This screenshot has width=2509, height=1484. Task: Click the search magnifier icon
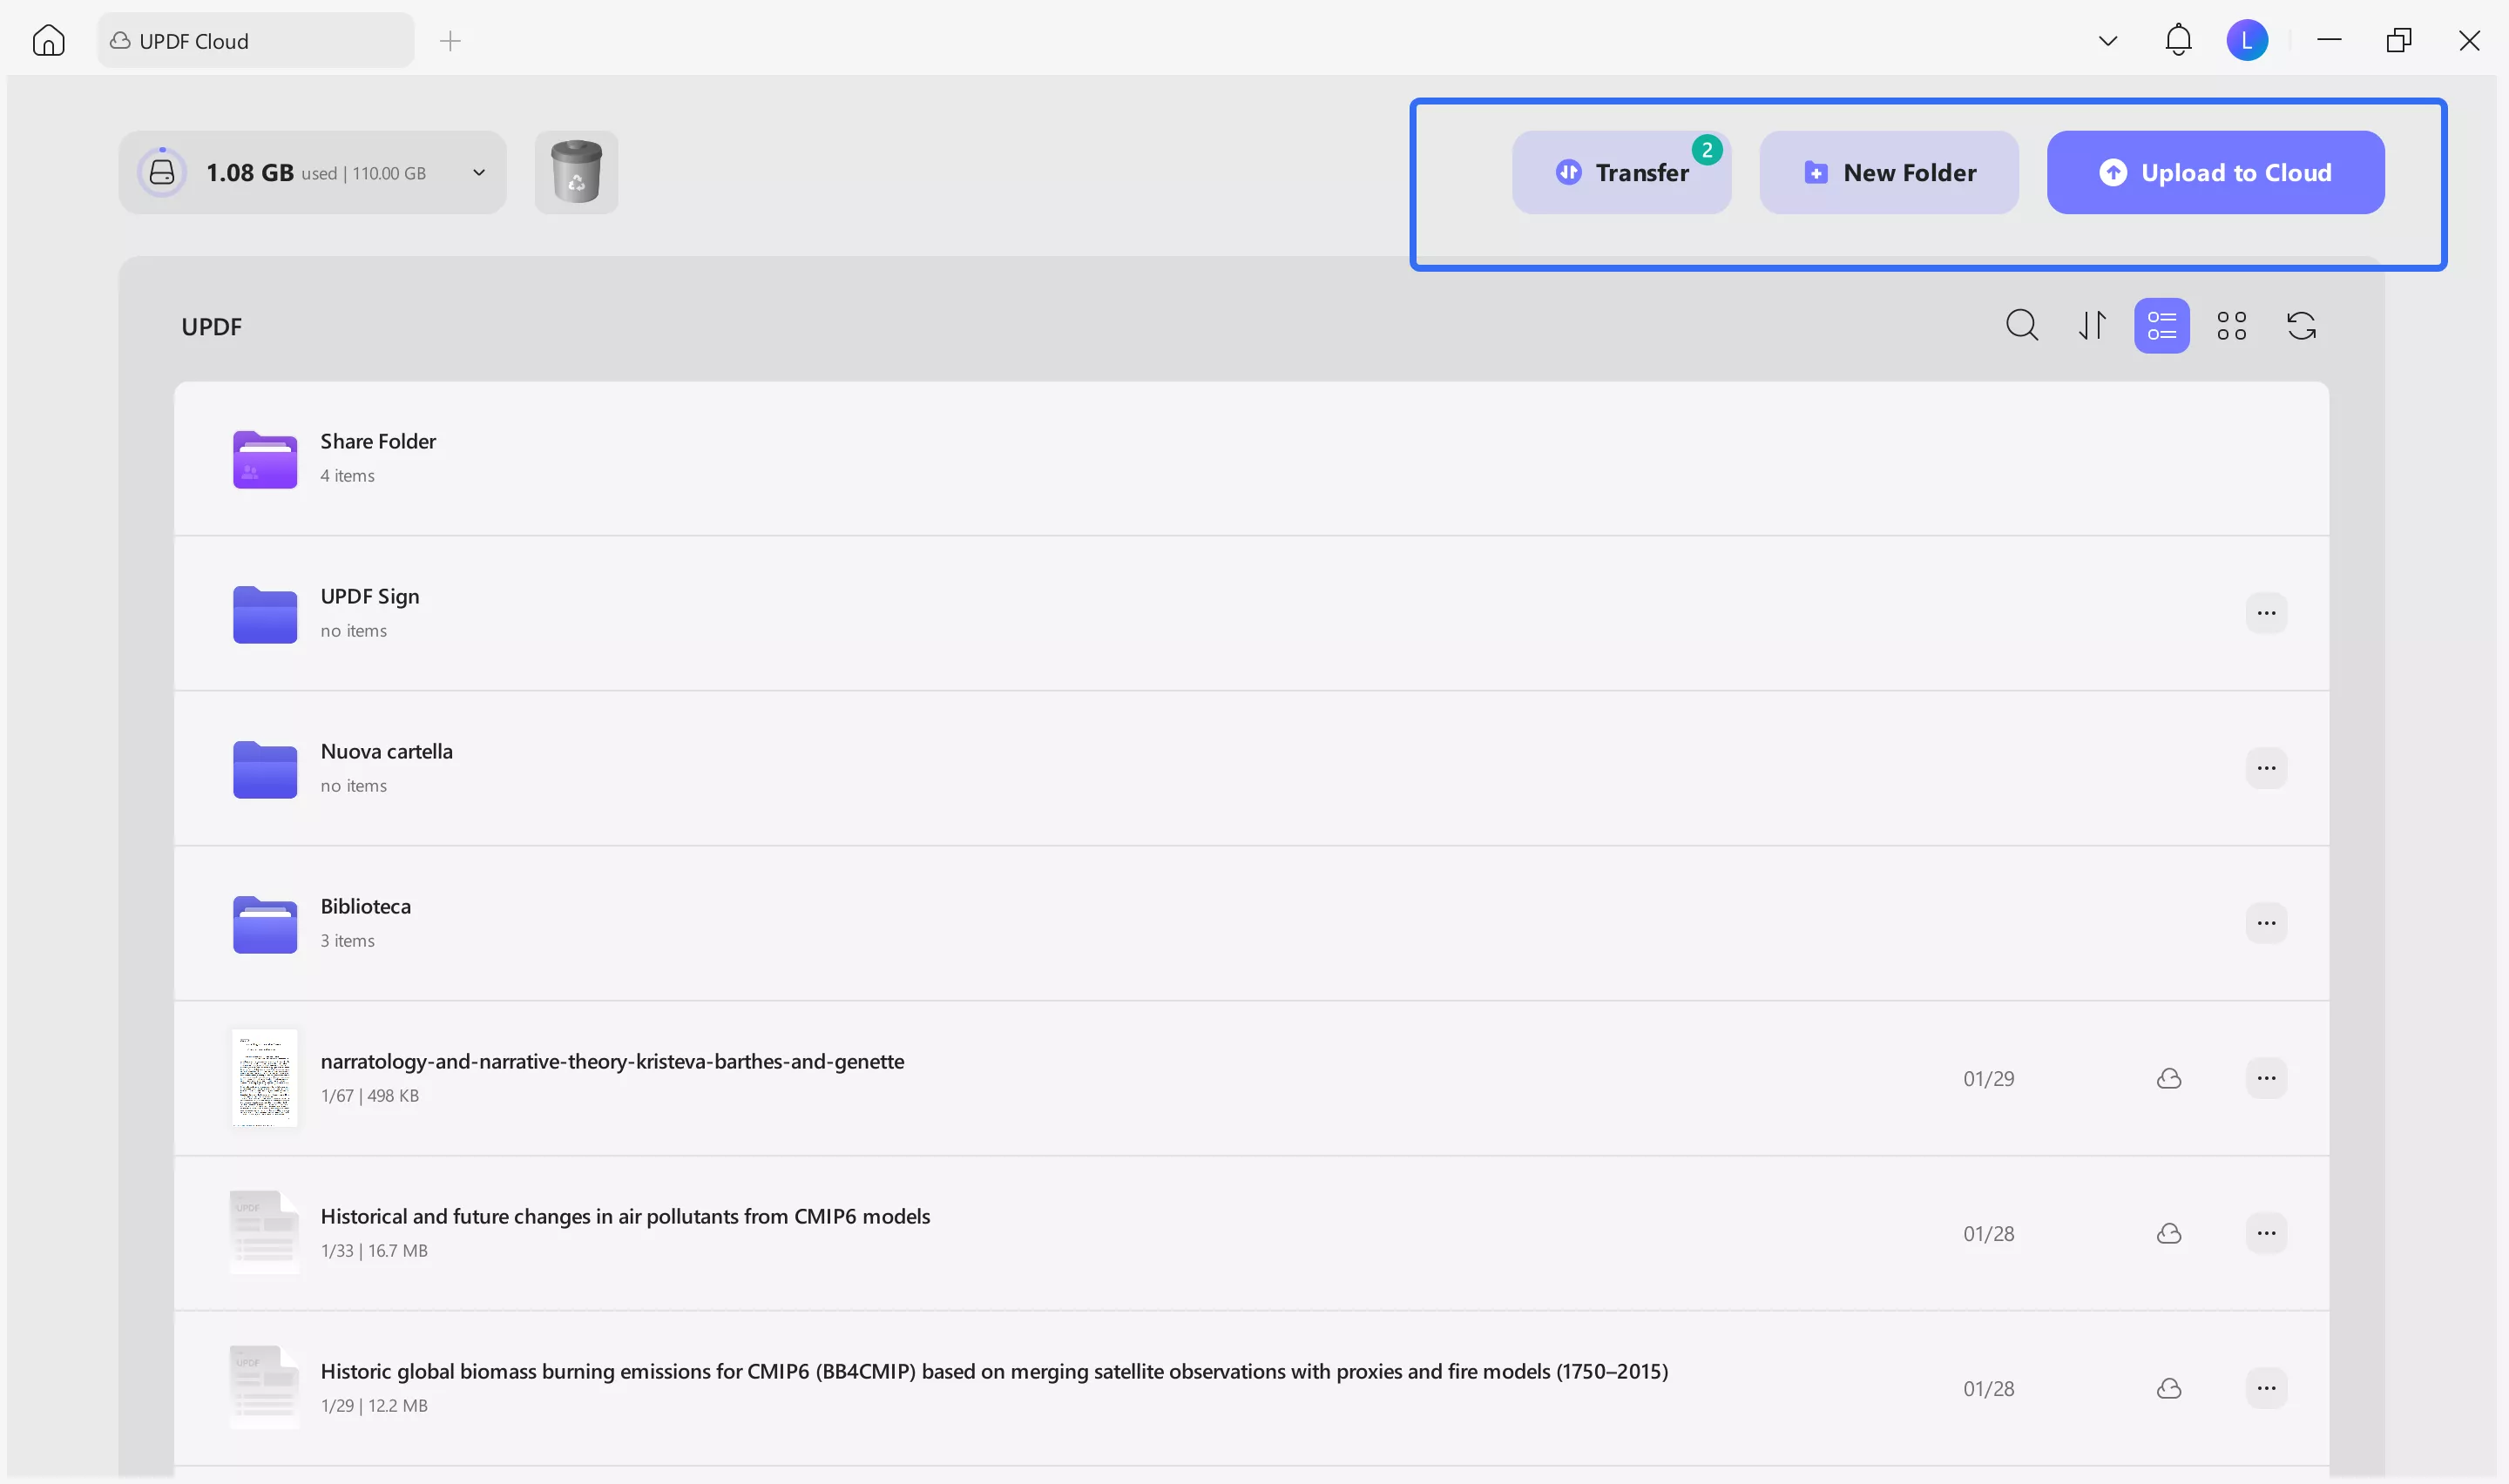[x=2021, y=325]
